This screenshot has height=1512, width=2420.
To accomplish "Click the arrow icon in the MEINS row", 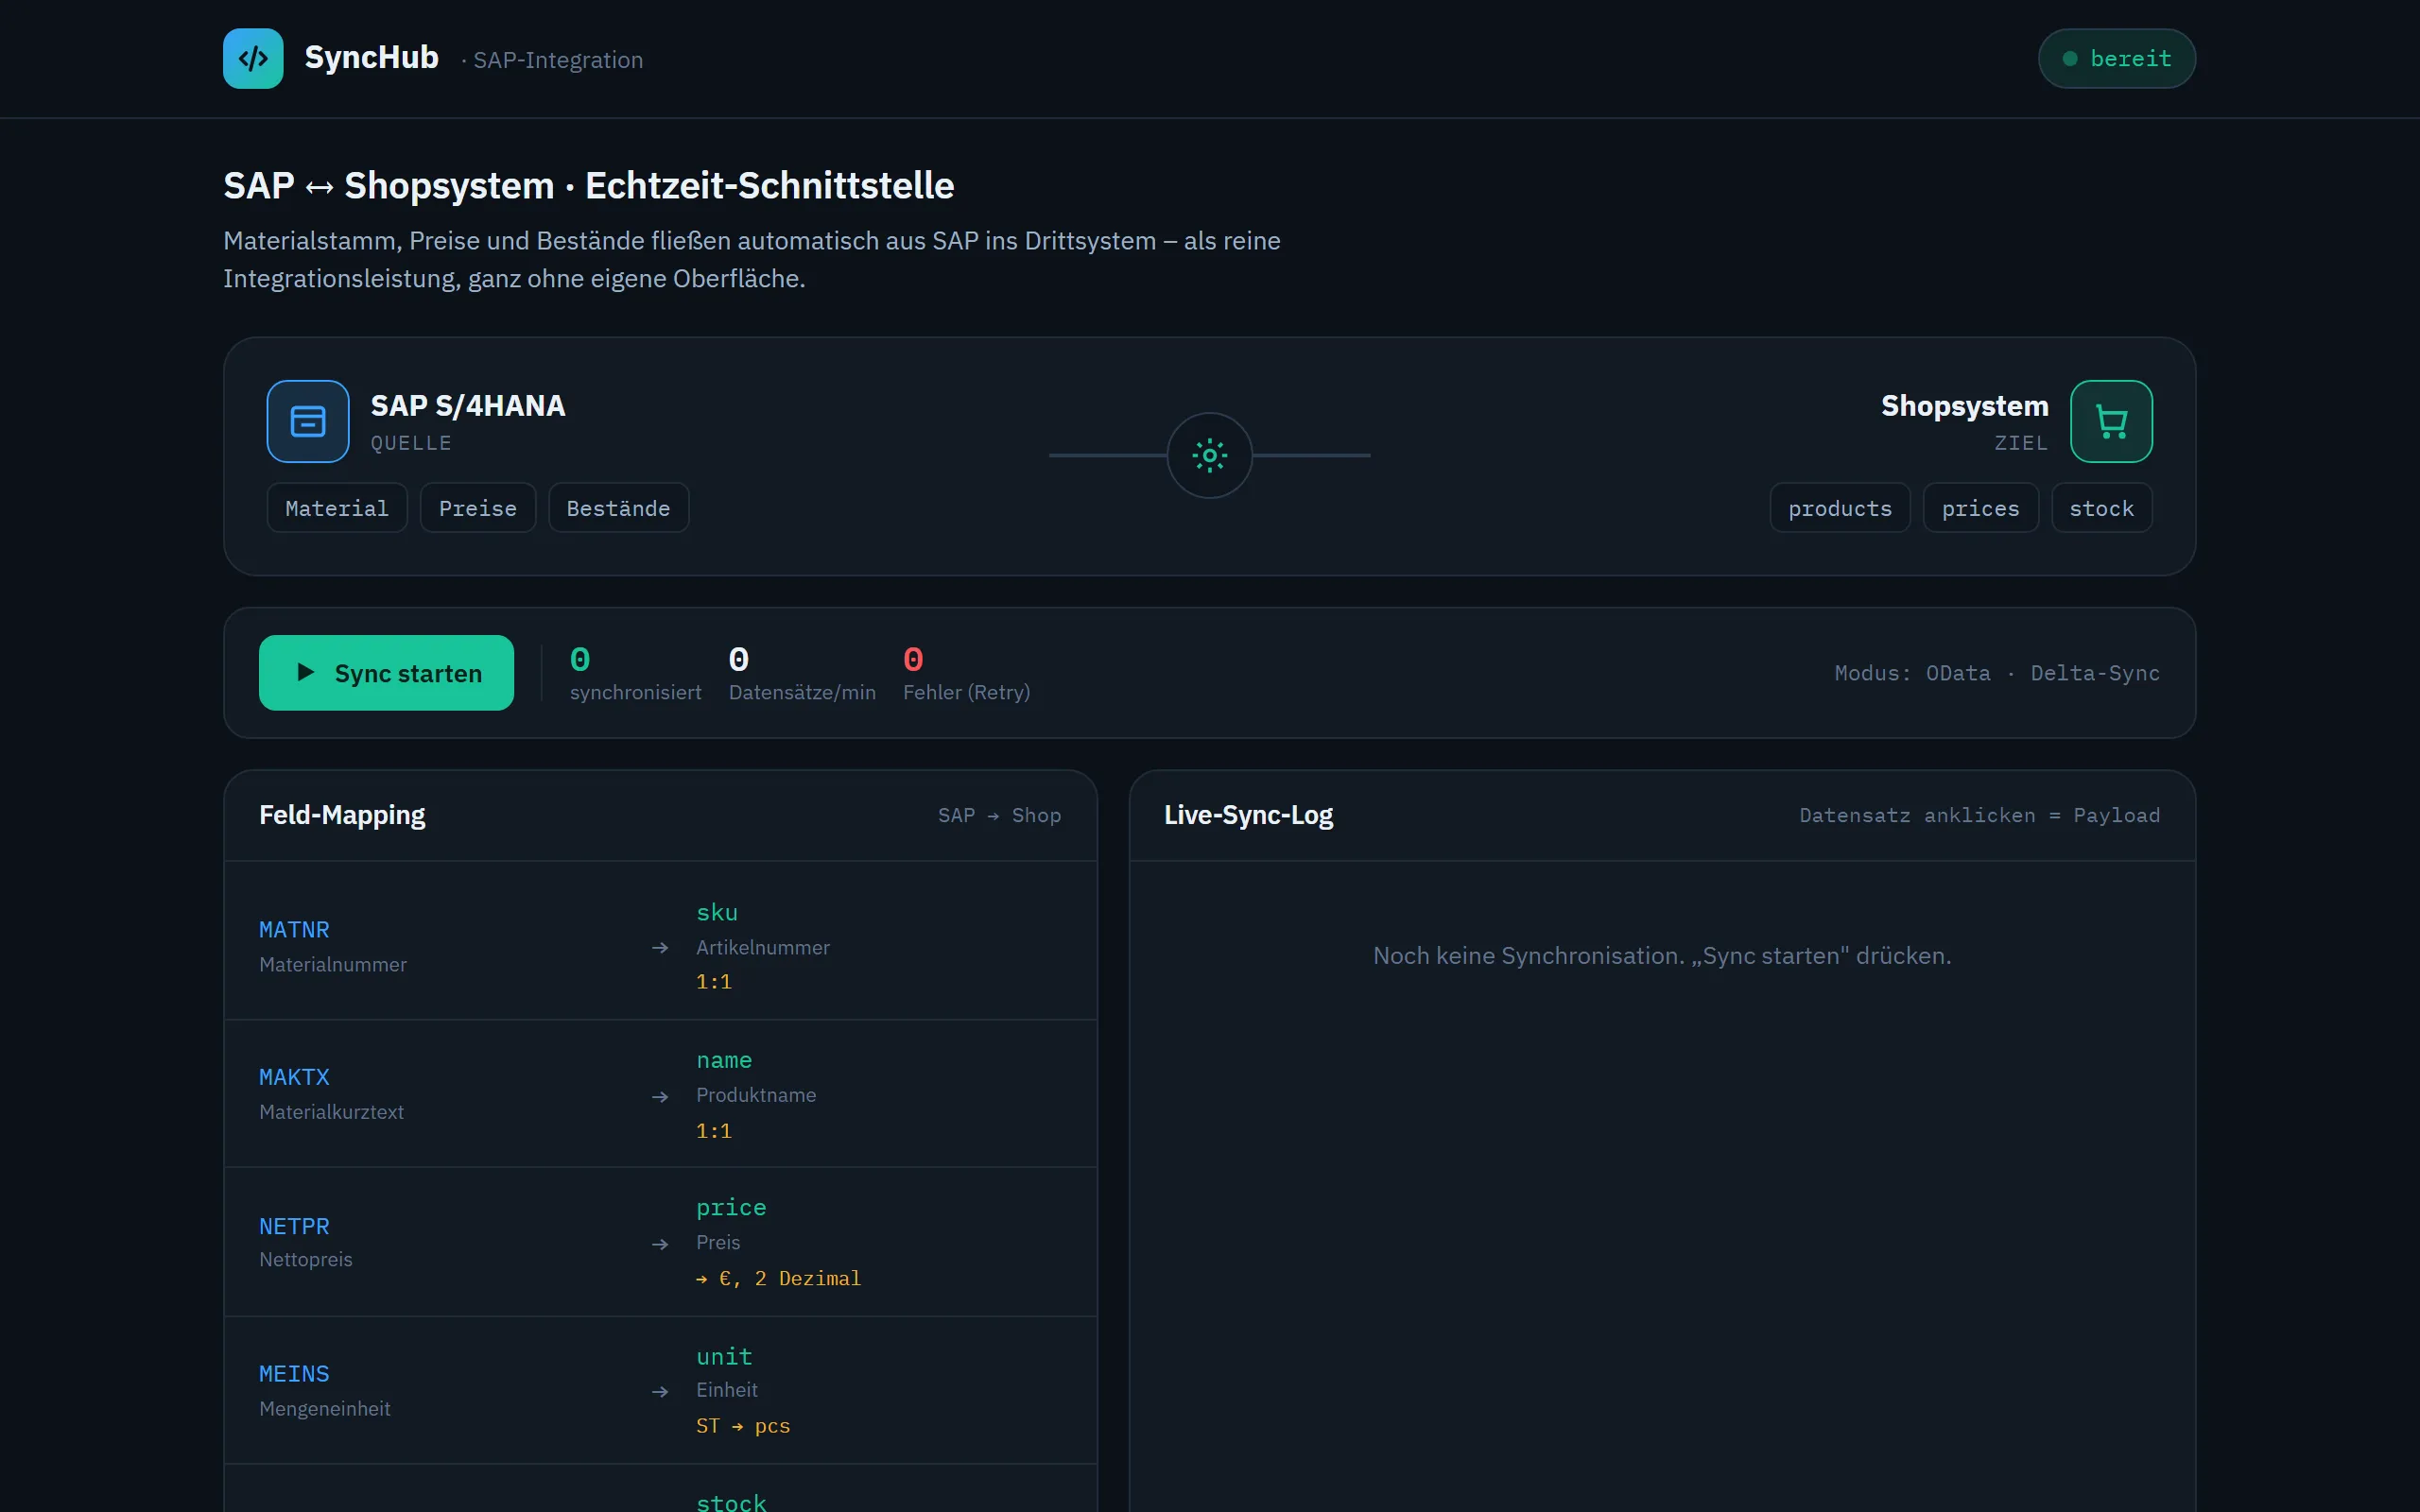I will [660, 1392].
